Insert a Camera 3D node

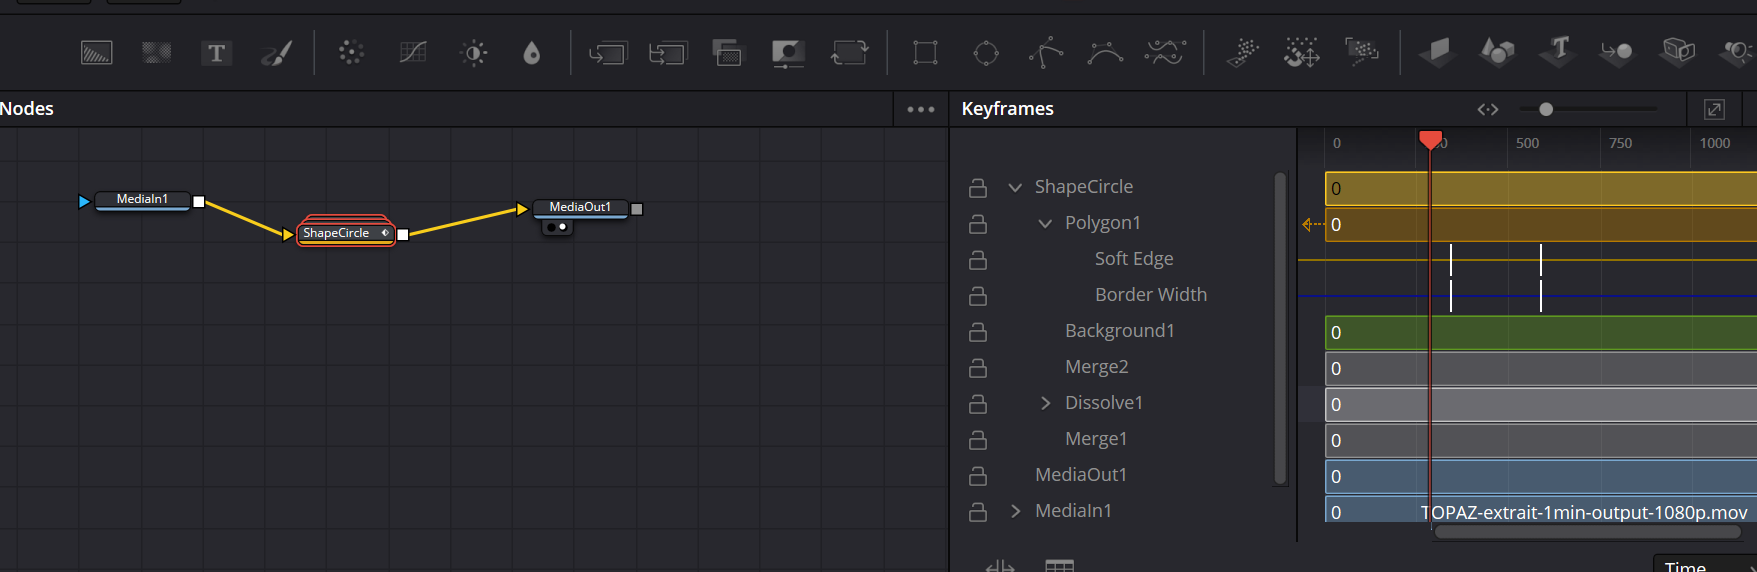point(1738,52)
